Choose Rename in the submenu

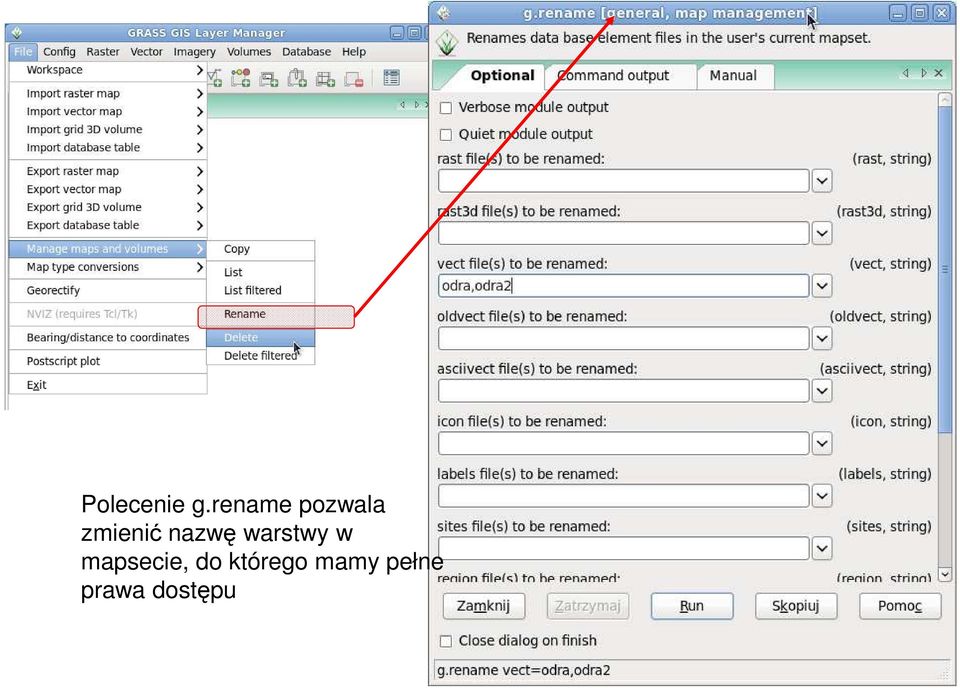pos(261,314)
